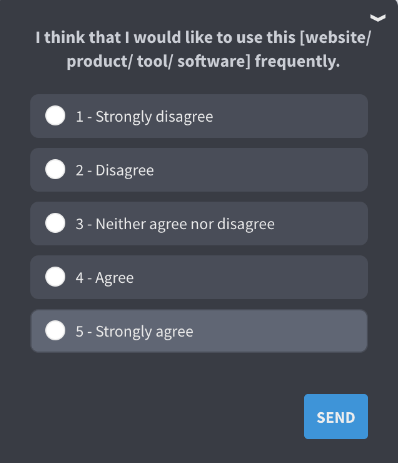Minimize the feedback widget via the down chevron
Image resolution: width=398 pixels, height=463 pixels.
click(378, 18)
